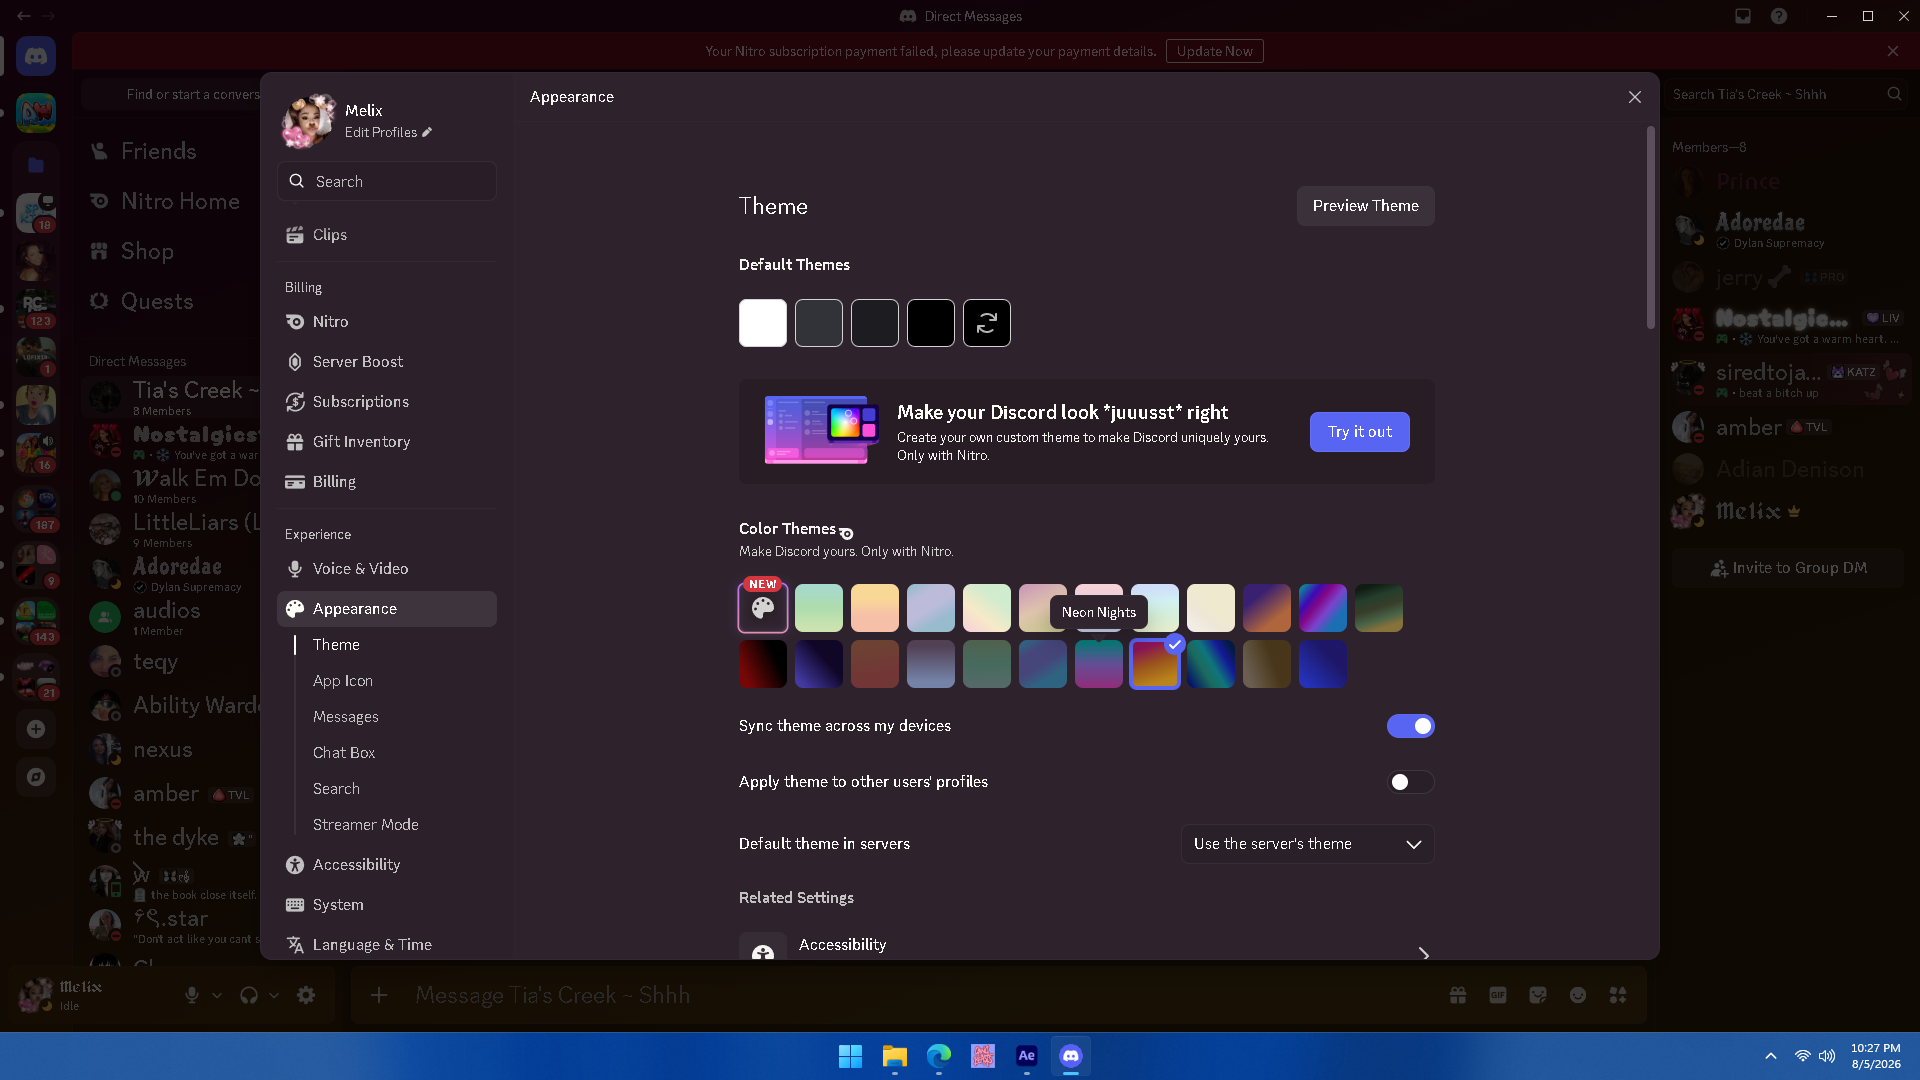1920x1080 pixels.
Task: Open Billing settings page
Action: coord(386,482)
